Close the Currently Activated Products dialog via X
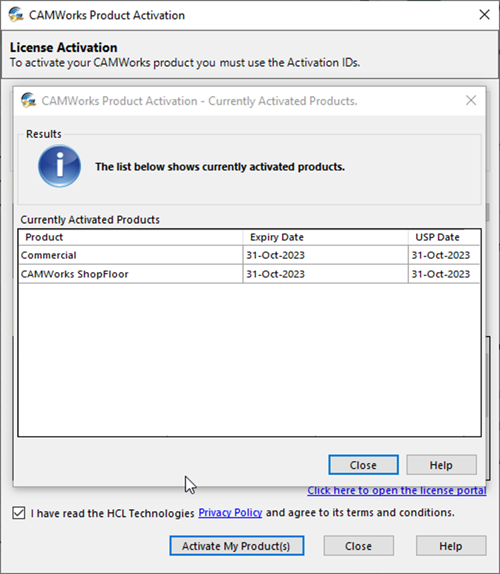500x574 pixels. 471,100
